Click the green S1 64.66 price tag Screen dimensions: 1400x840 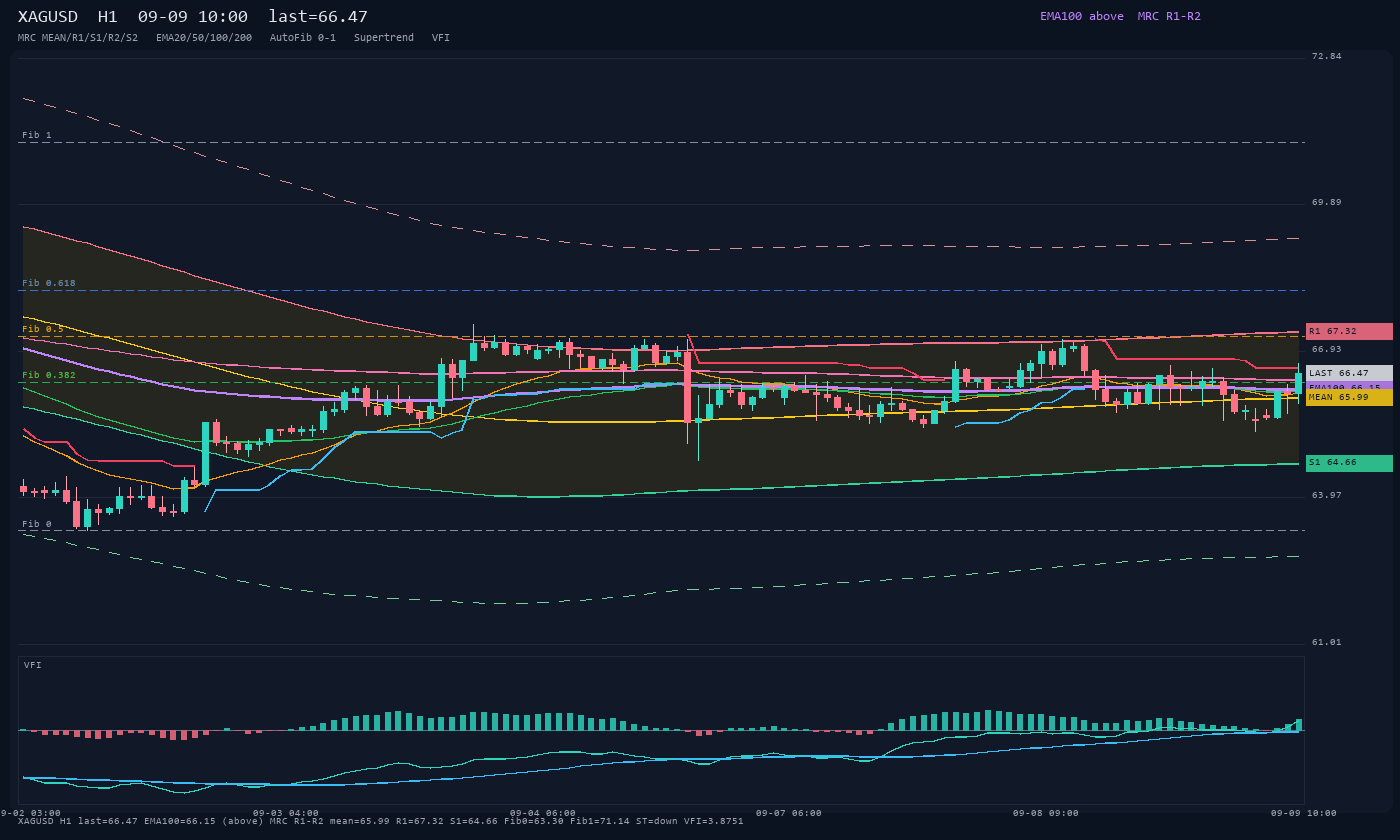click(x=1349, y=463)
